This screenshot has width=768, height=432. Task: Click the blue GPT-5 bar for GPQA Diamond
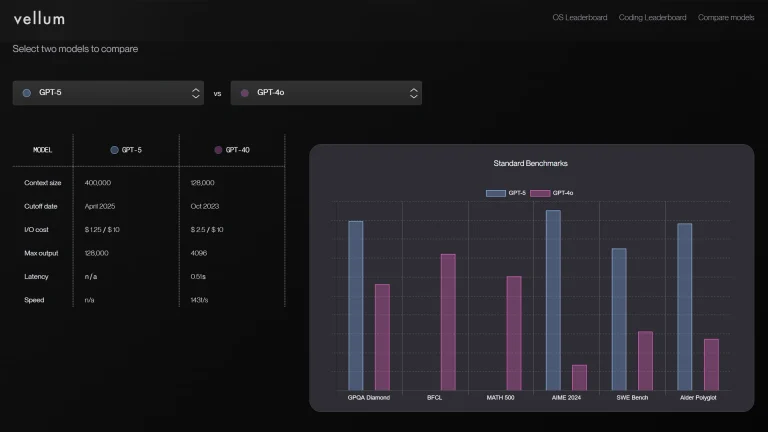(x=355, y=305)
